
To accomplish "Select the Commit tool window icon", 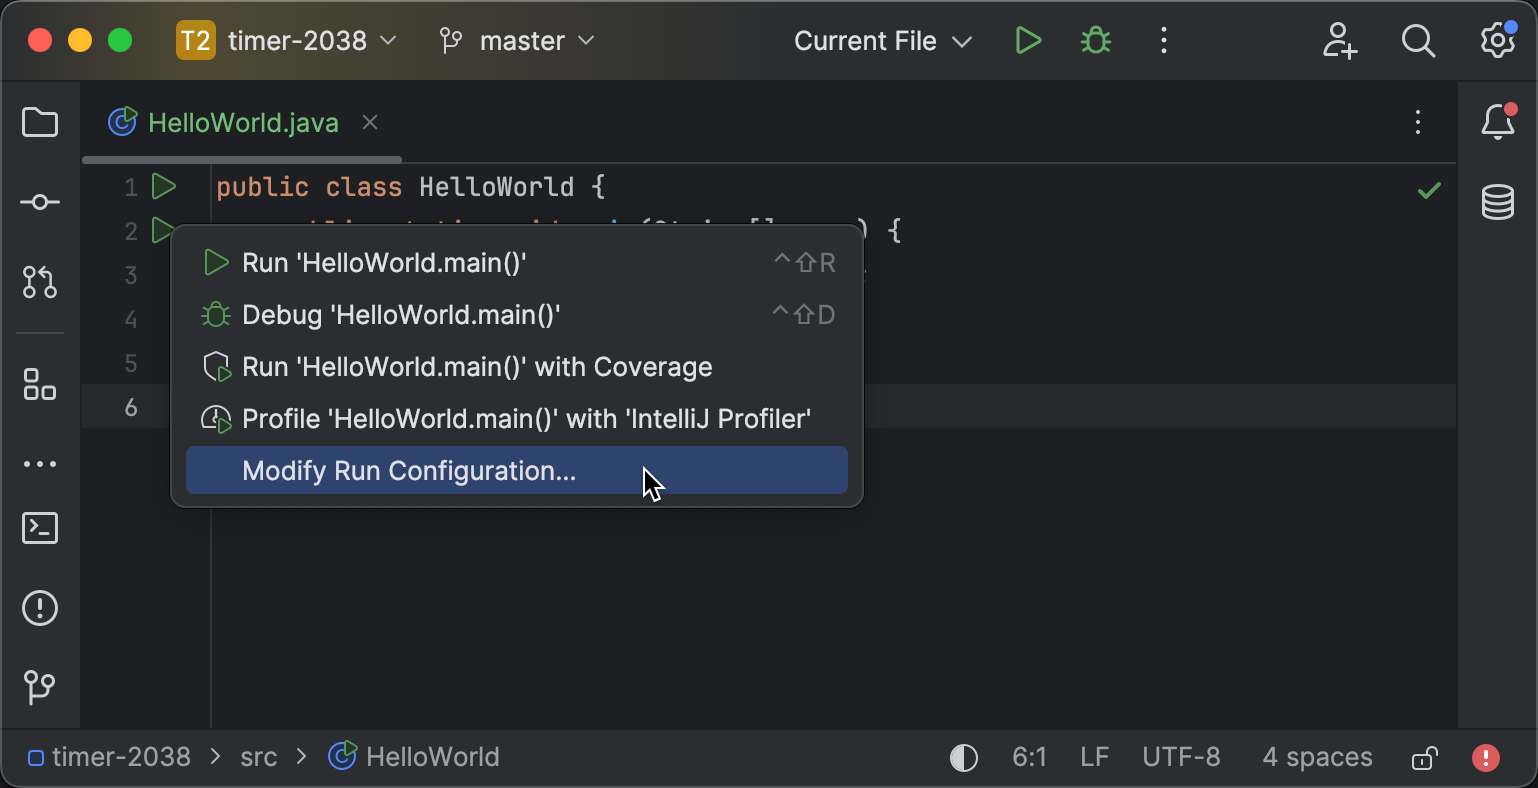I will coord(39,201).
